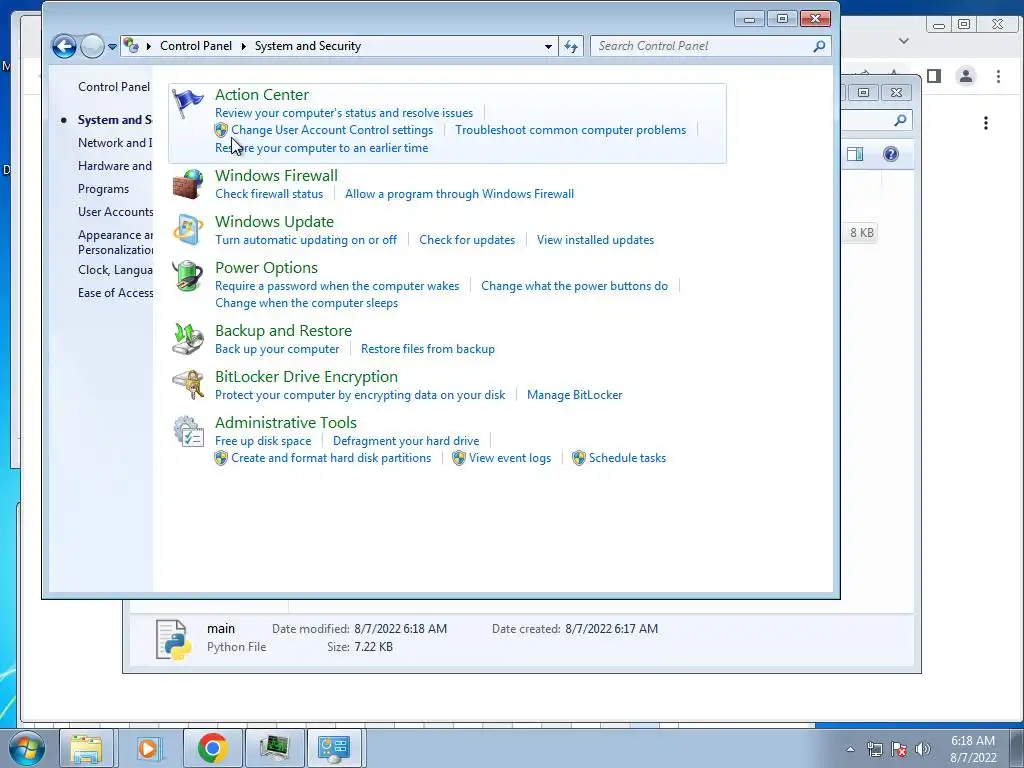Open the Windows Start orb
The width and height of the screenshot is (1024, 768).
tap(27, 748)
